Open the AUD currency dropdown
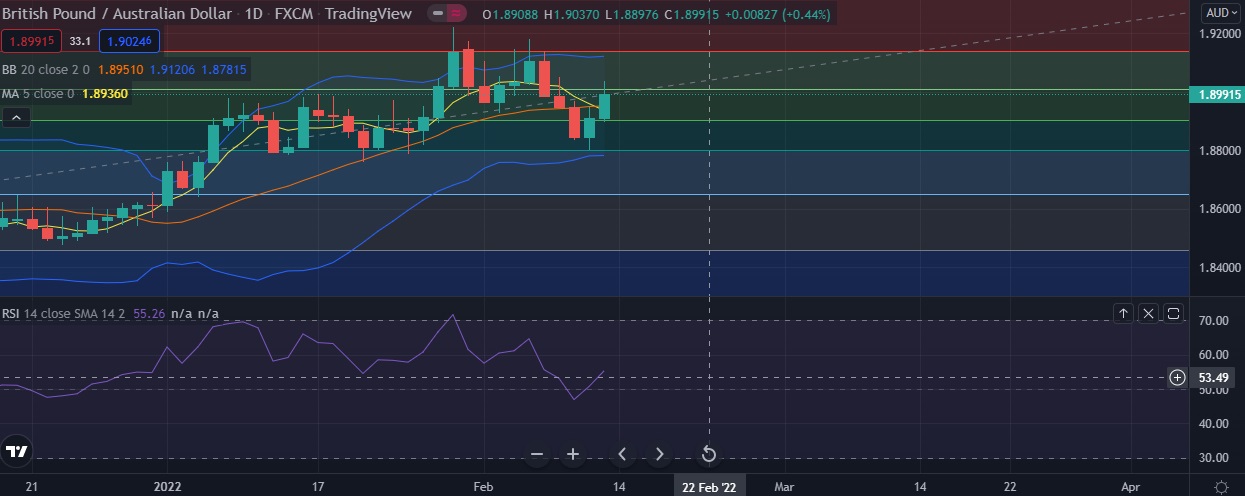The image size is (1245, 496). 1221,13
